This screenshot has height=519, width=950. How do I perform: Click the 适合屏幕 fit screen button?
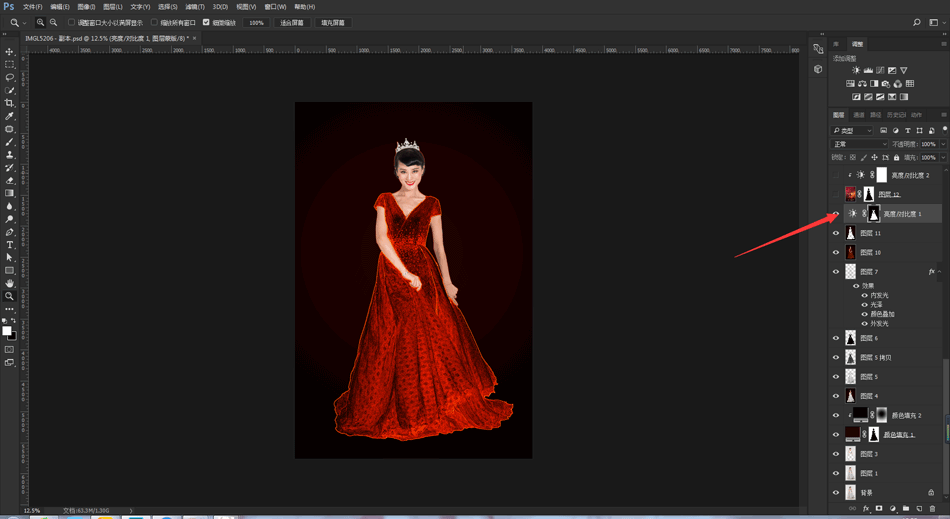pos(291,22)
